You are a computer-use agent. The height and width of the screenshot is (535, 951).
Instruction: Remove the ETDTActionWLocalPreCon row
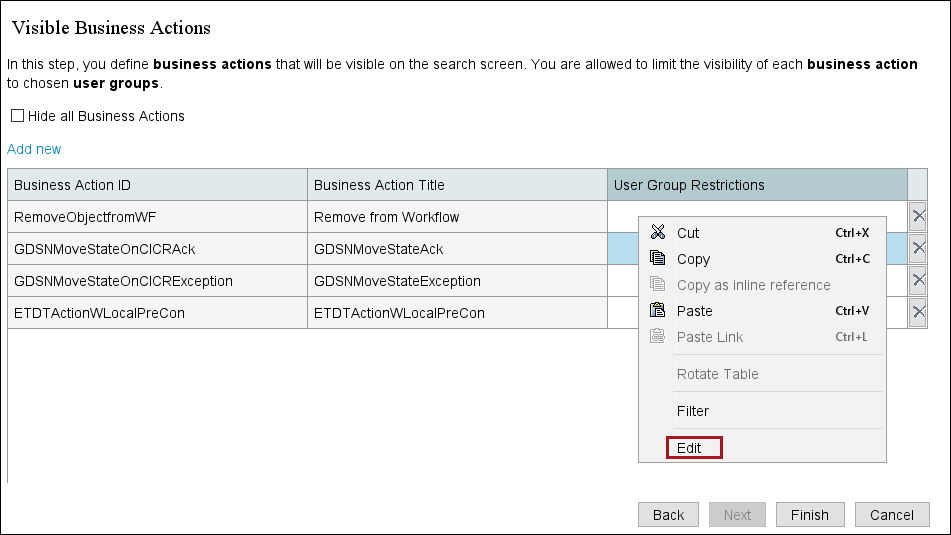coord(918,313)
